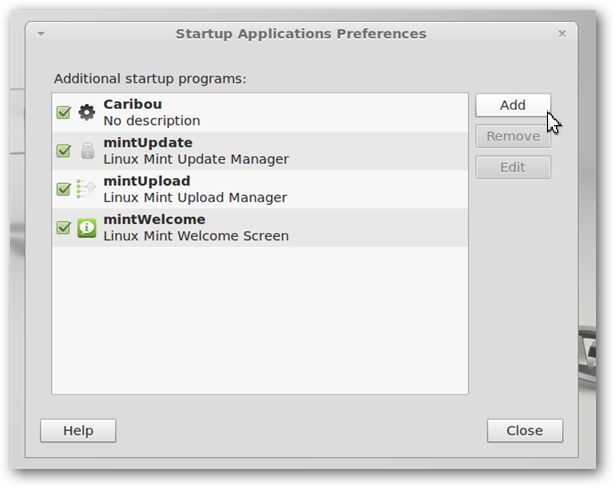Toggle the mintUpload checkbox

click(63, 189)
